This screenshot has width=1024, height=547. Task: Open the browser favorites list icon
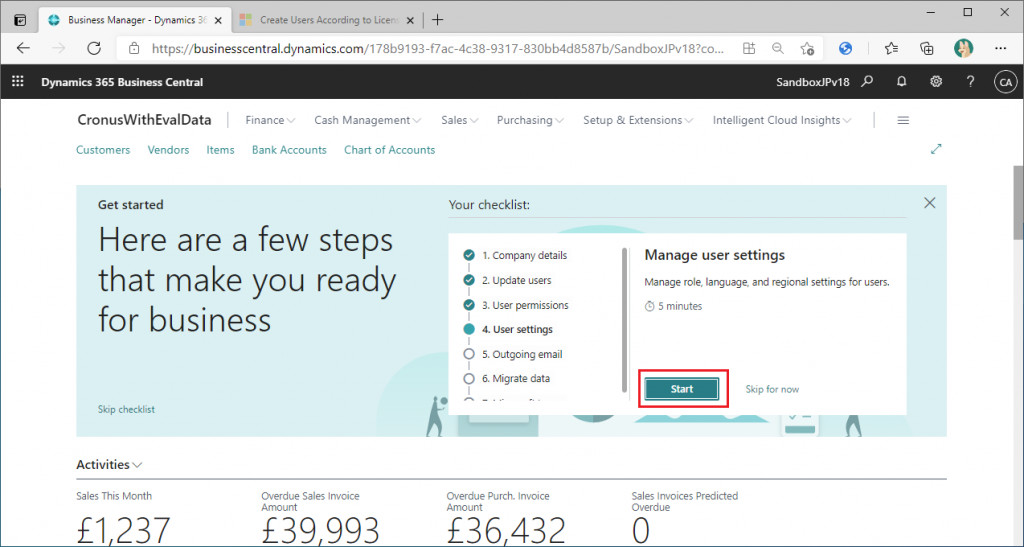click(x=891, y=48)
